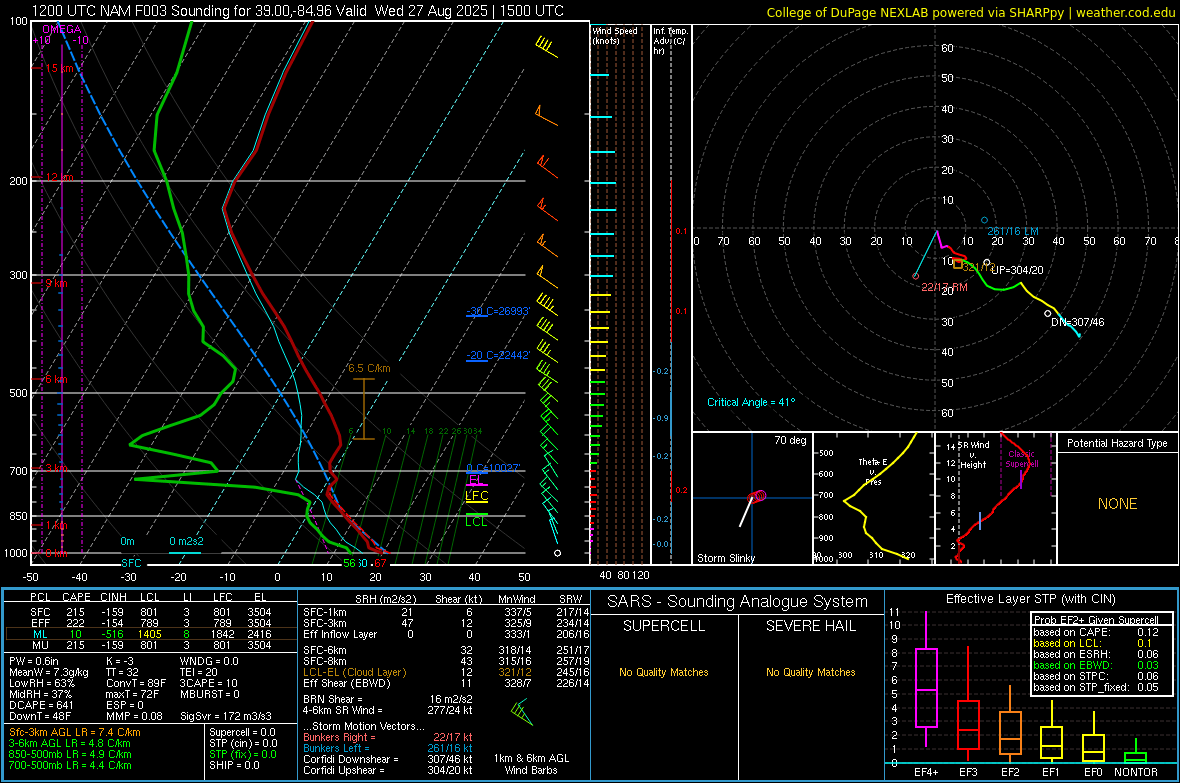Click the sounding title with valid time
The height and width of the screenshot is (783, 1180).
[297, 11]
